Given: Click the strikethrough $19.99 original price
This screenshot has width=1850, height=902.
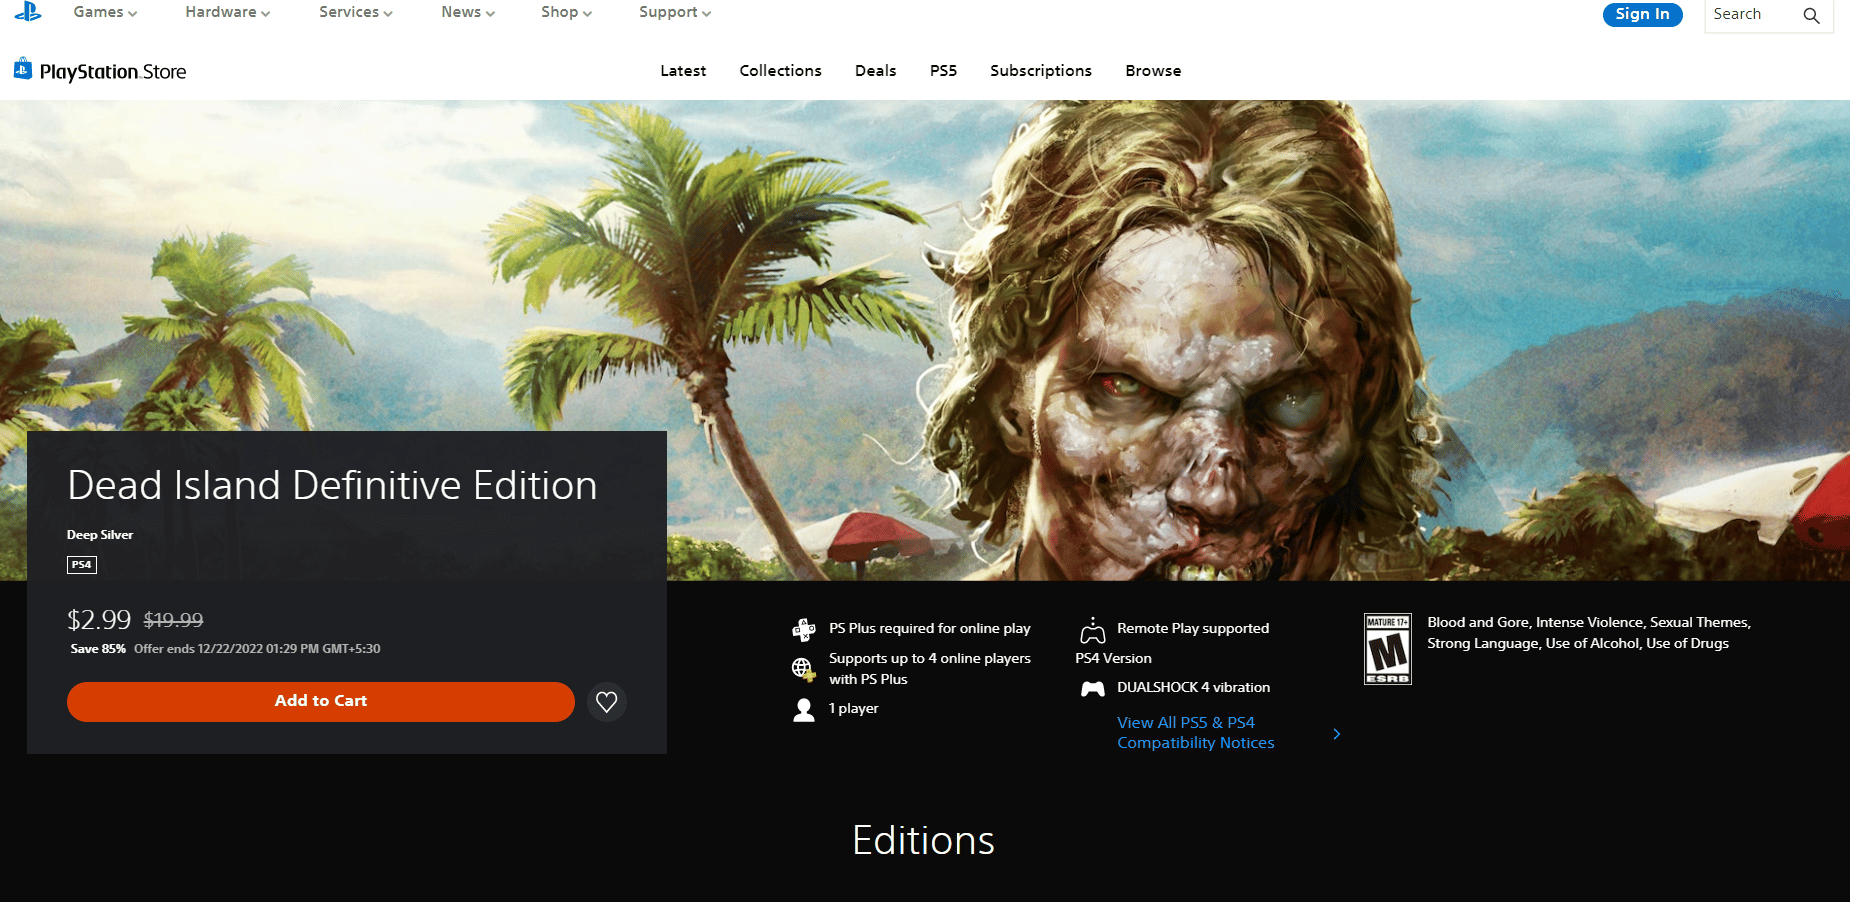Looking at the screenshot, I should click(173, 621).
